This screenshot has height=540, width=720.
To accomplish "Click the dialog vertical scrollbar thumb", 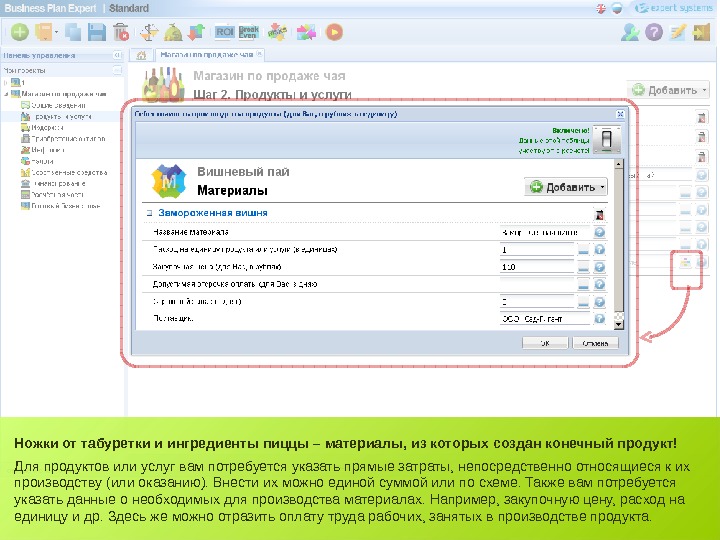I will 619,240.
